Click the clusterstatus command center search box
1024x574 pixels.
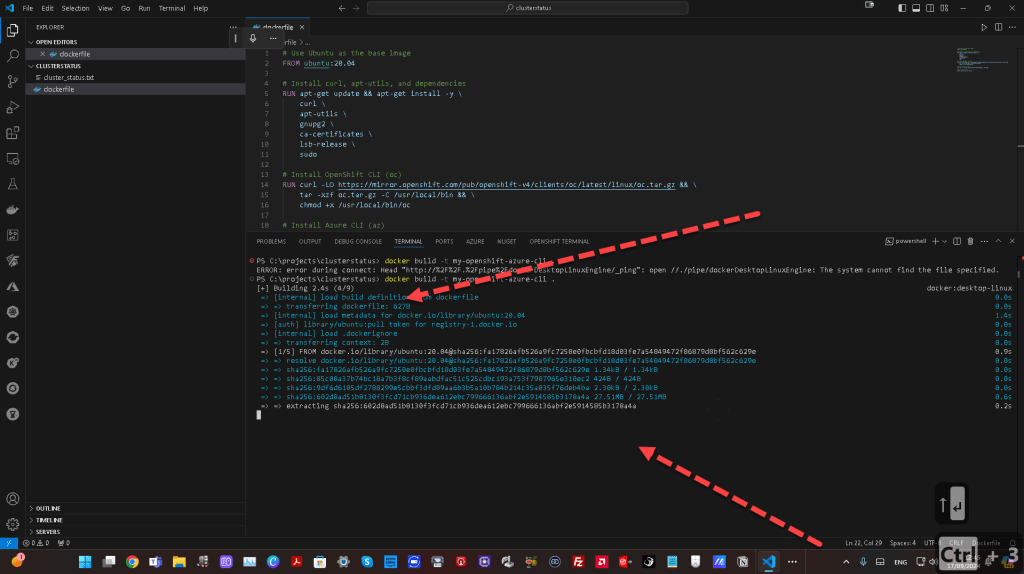point(528,8)
